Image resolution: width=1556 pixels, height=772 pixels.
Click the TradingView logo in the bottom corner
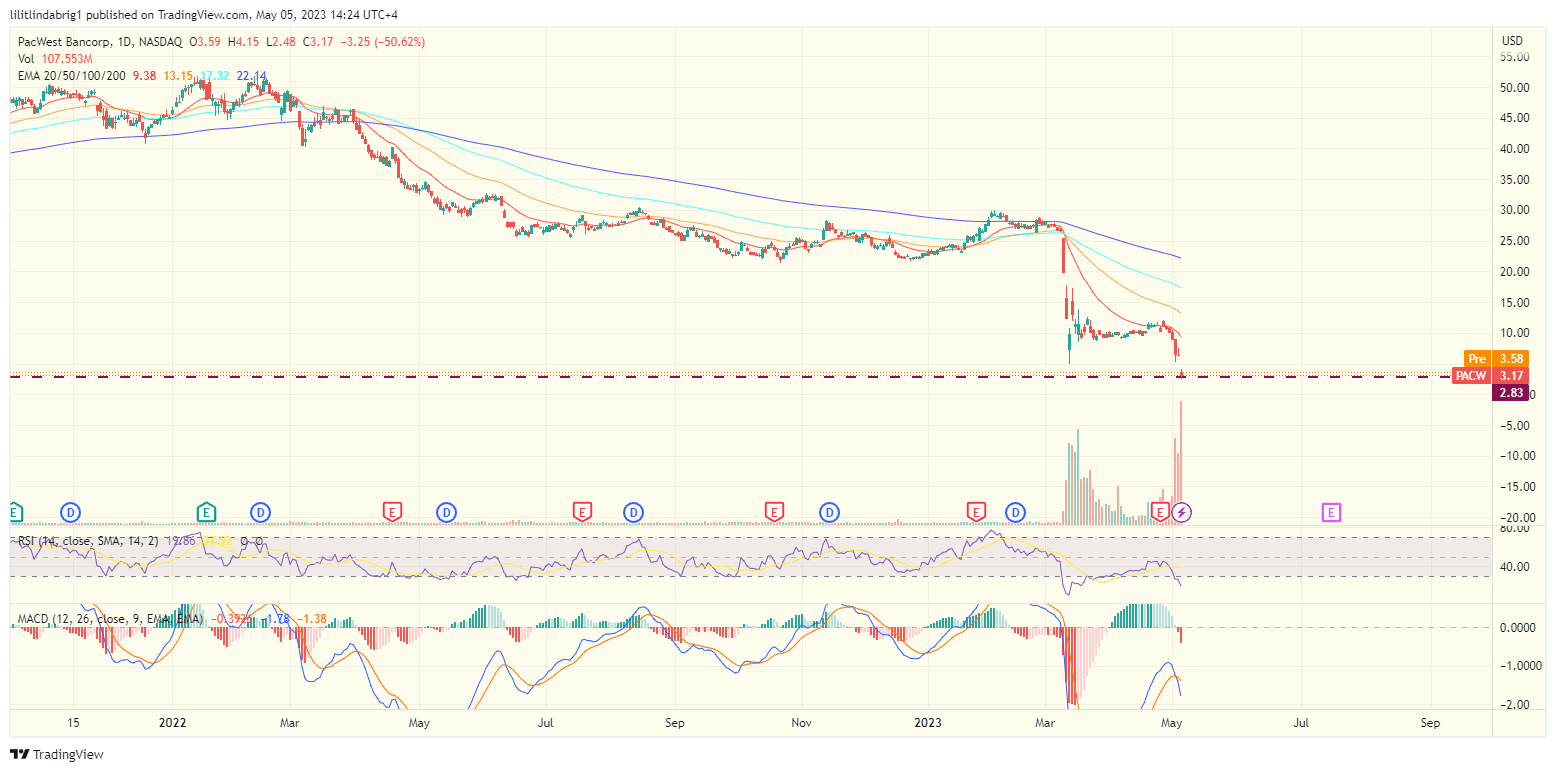coord(55,755)
